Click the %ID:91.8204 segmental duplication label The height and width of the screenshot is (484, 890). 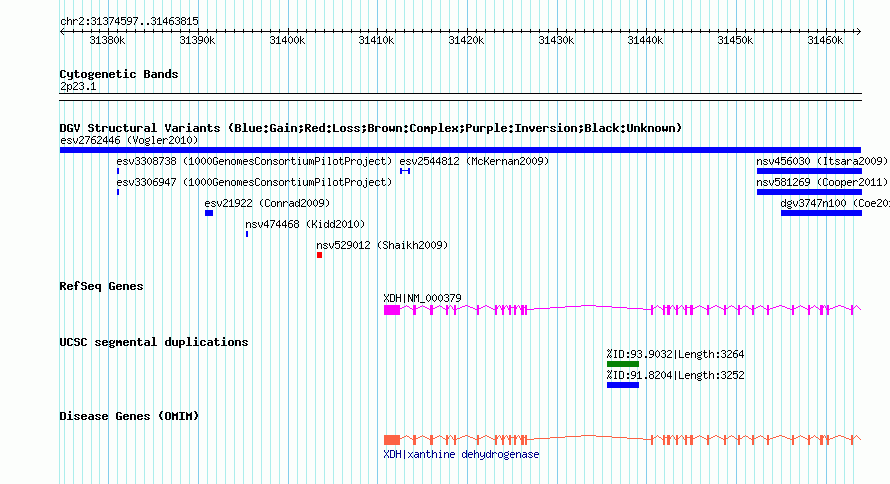[675, 376]
